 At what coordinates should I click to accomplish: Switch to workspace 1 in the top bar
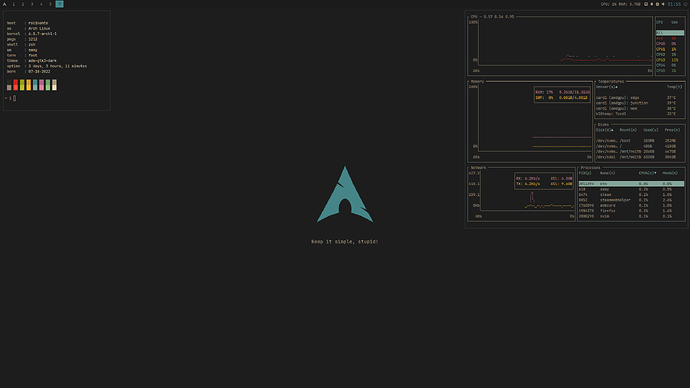[x=14, y=4]
